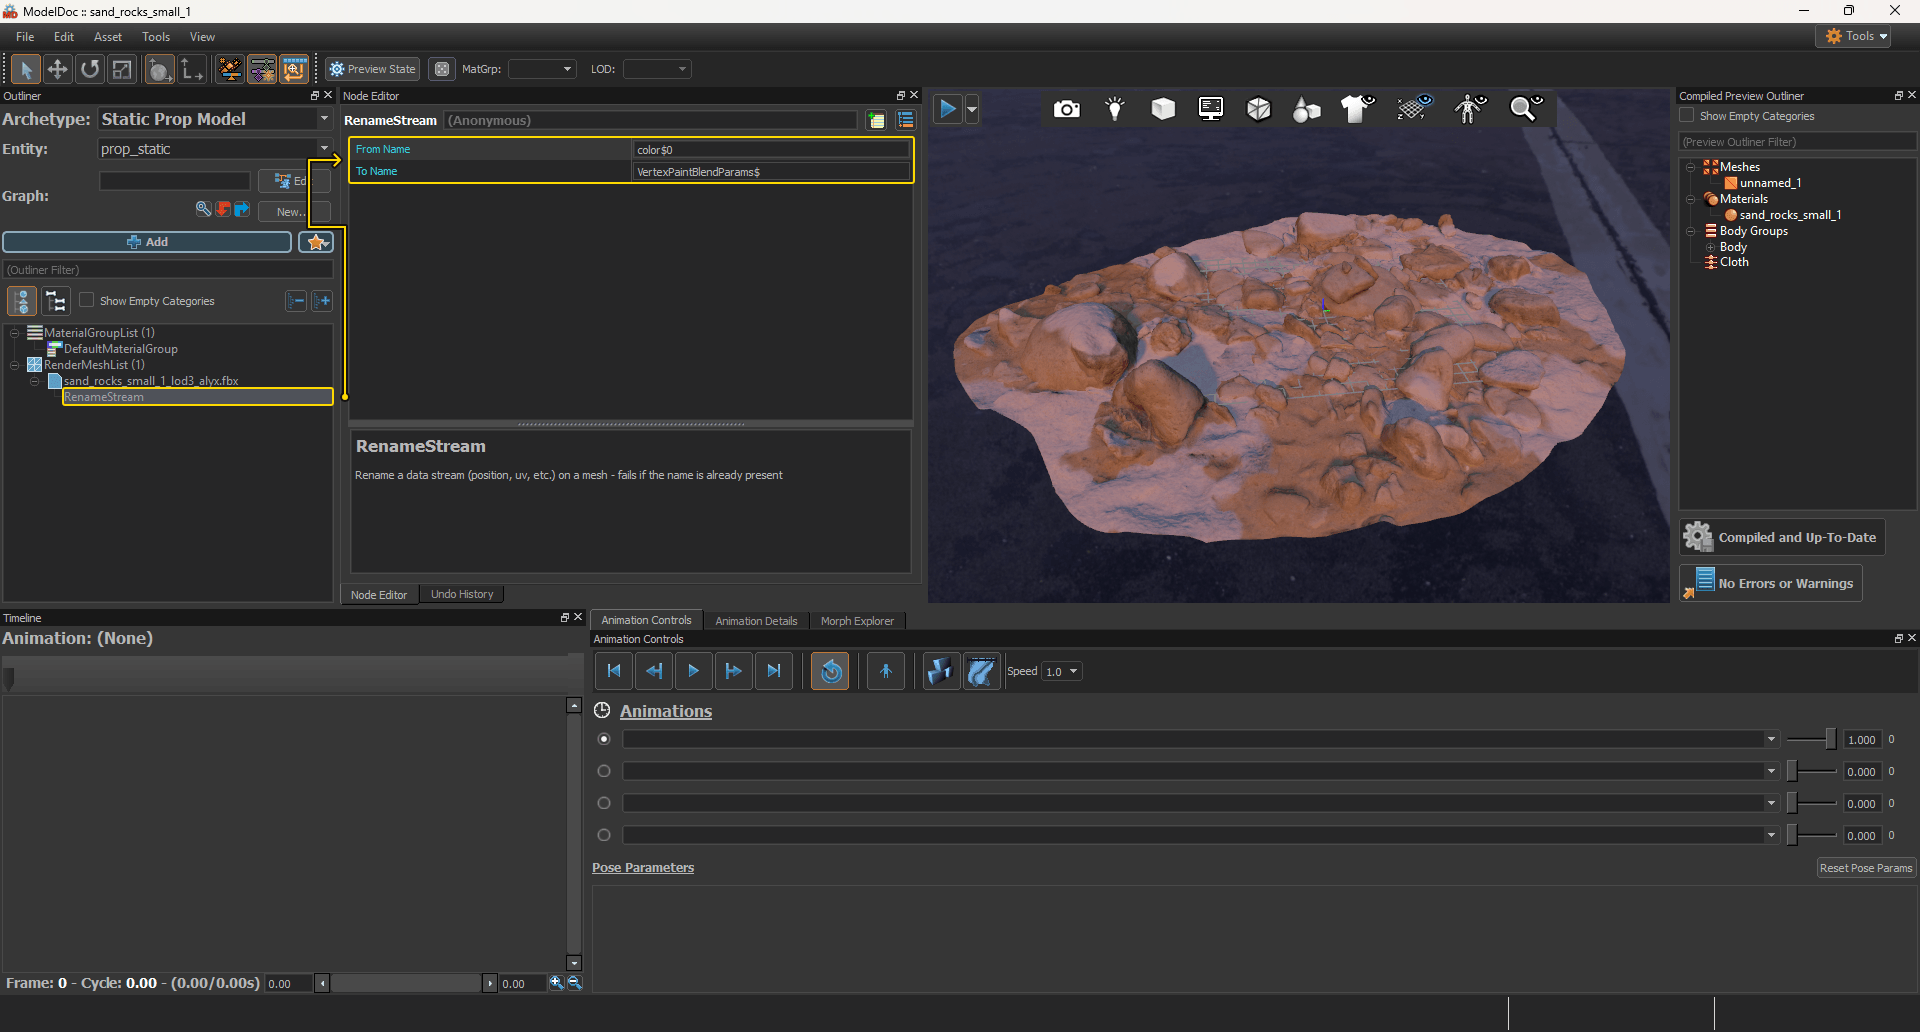Image resolution: width=1920 pixels, height=1032 pixels.
Task: Click the camera icon in viewport toolbar
Action: 1067,108
